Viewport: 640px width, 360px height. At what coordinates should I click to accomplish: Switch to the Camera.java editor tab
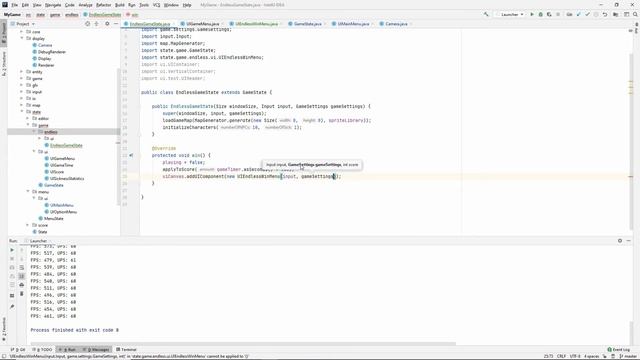[x=396, y=24]
